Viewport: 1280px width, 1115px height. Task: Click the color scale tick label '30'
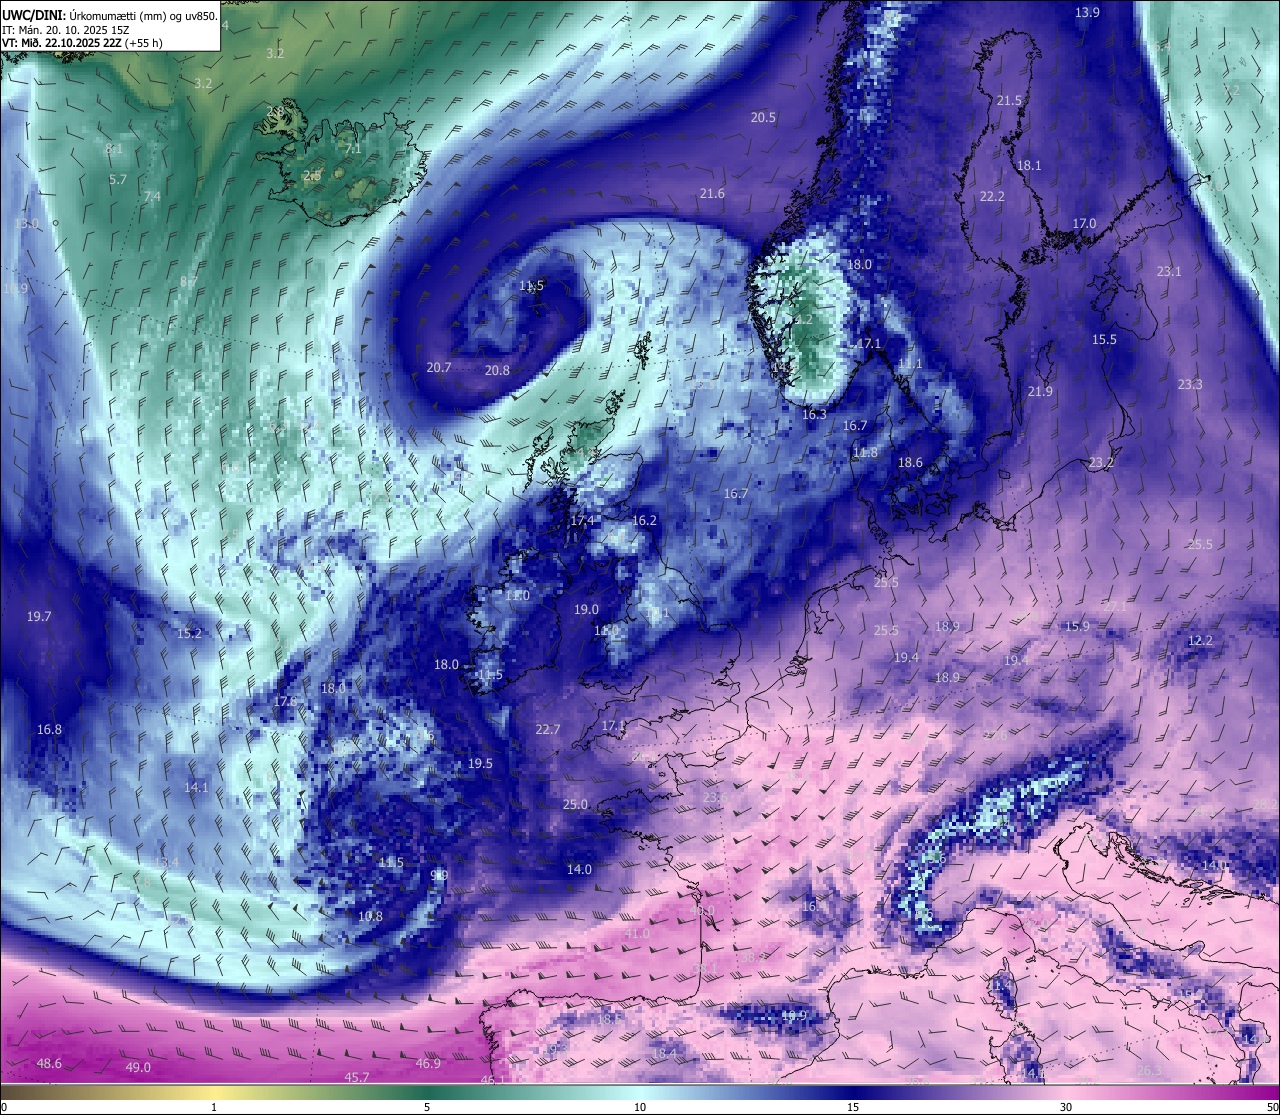(1066, 1107)
